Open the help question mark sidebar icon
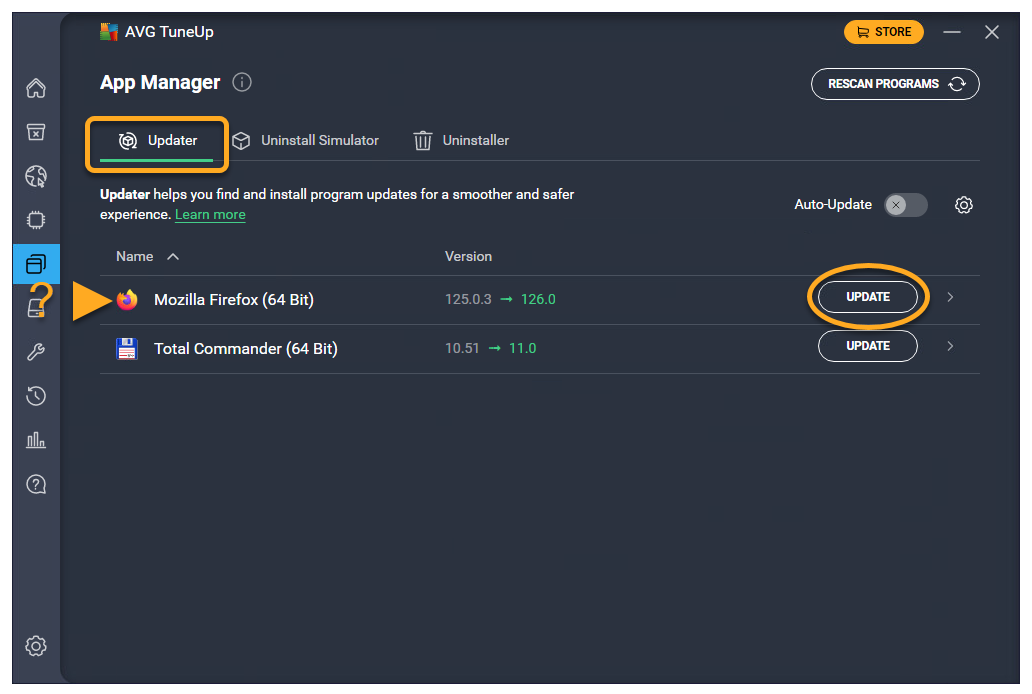Viewport: 1032px width, 694px height. (36, 484)
